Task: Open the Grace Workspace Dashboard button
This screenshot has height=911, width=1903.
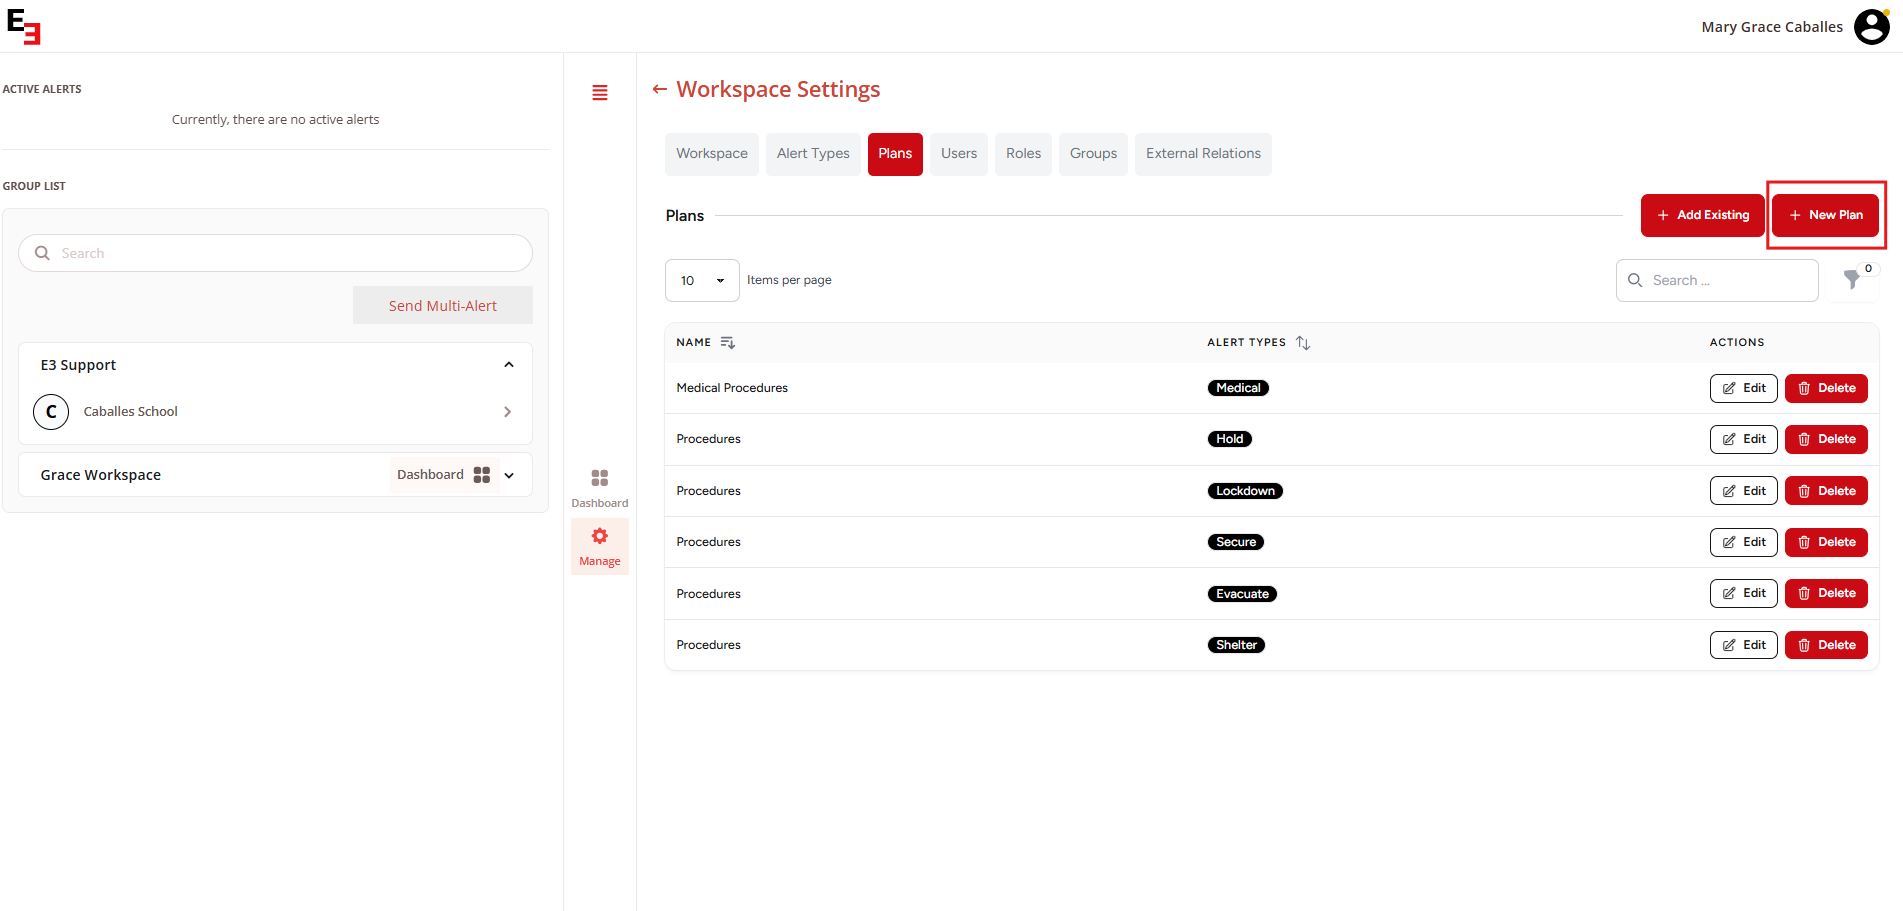Action: click(x=444, y=475)
